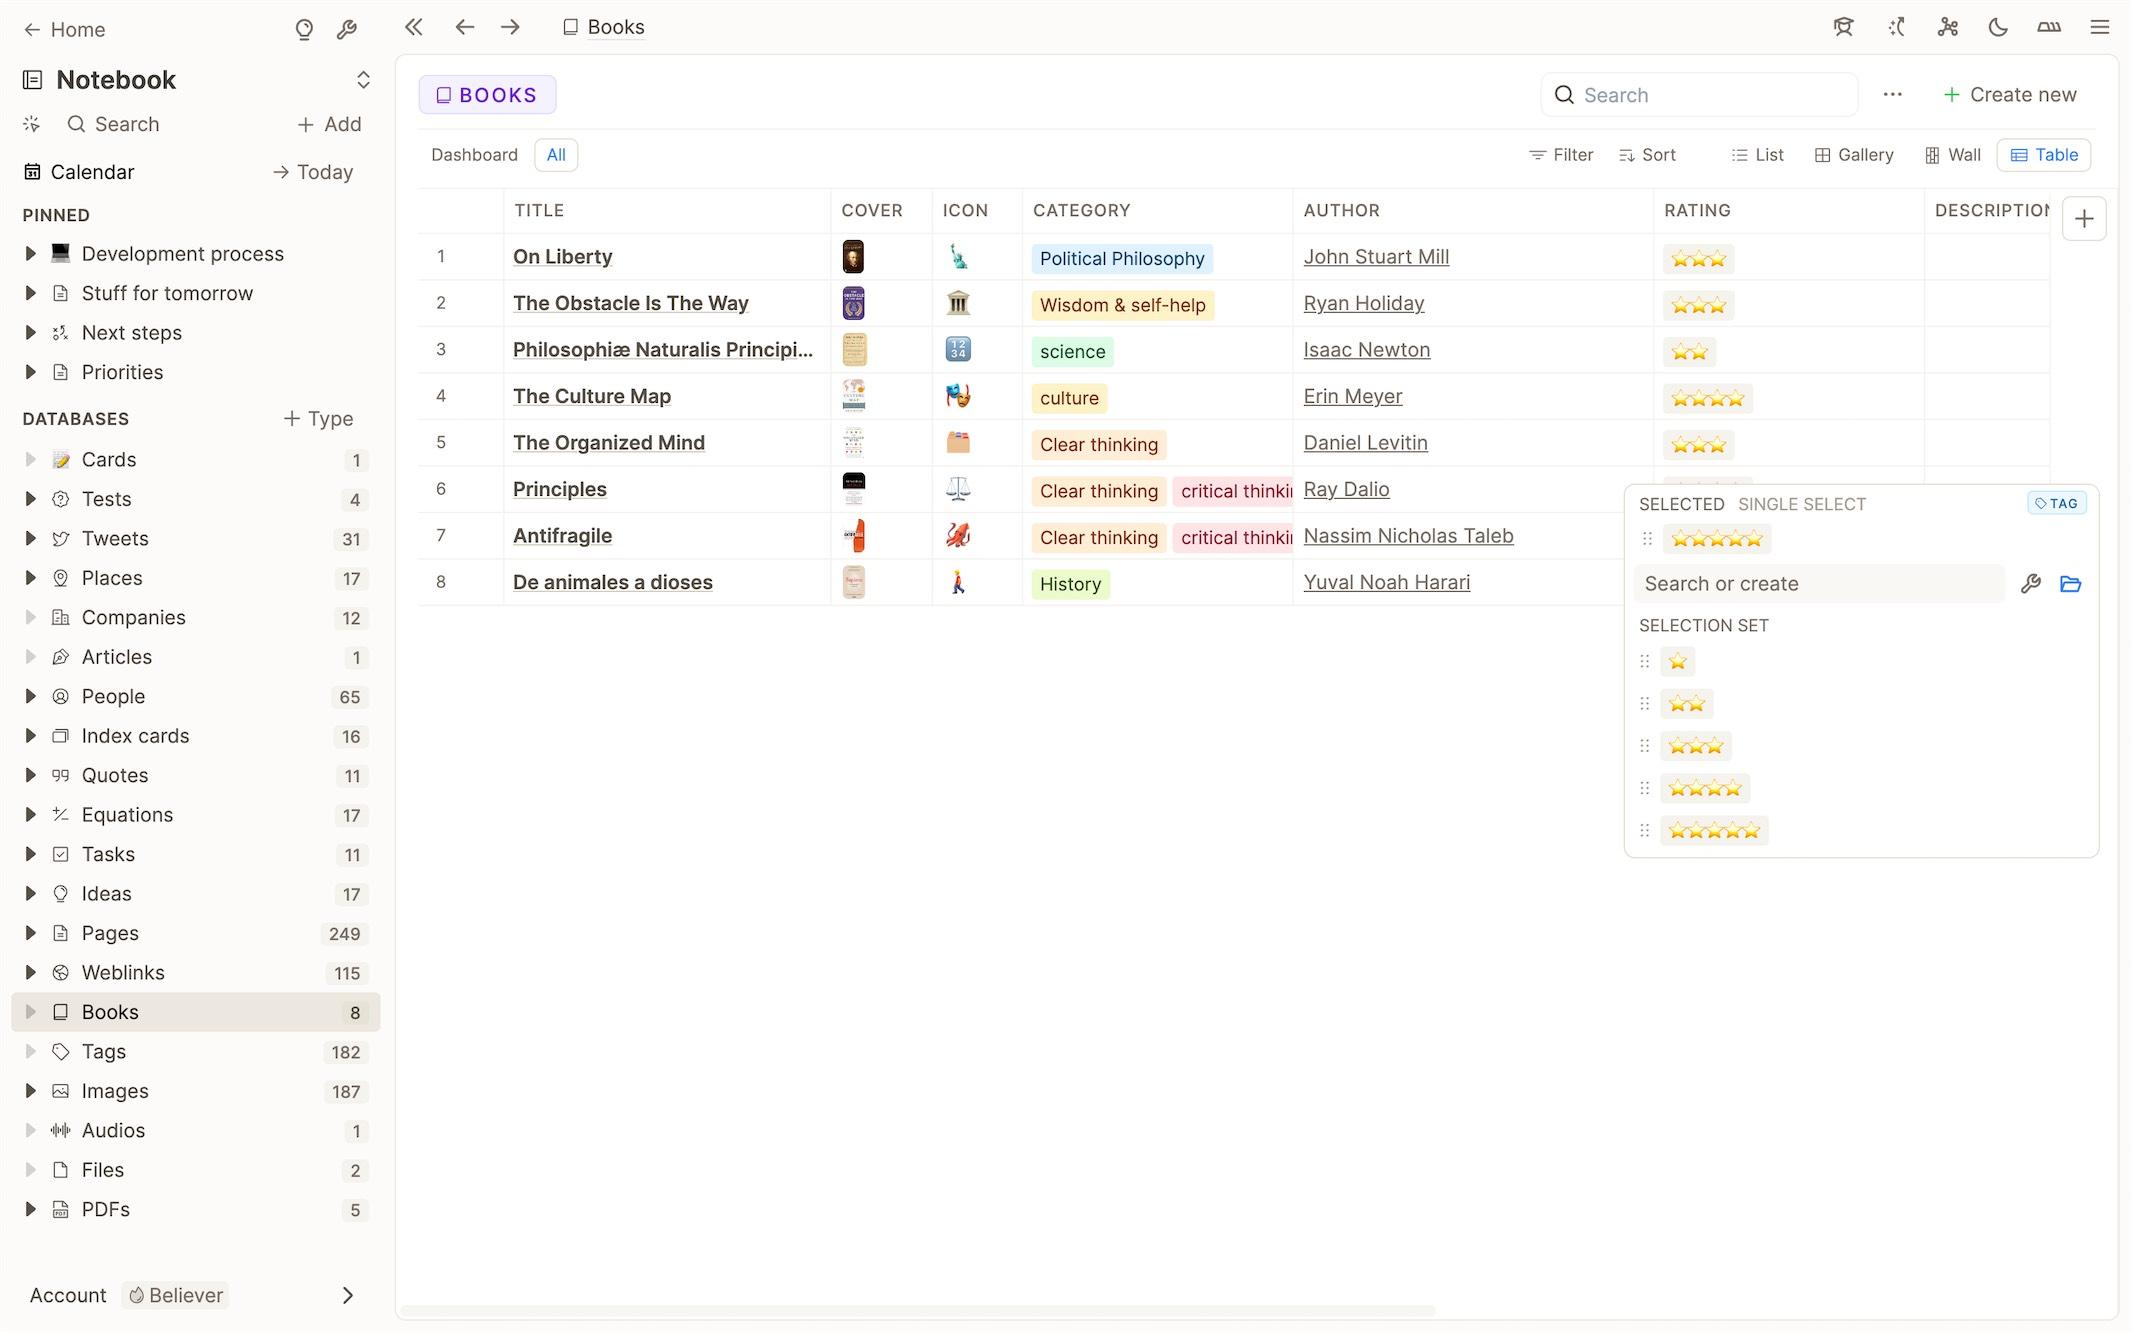Click the Search field above the table
This screenshot has height=1332, width=2132.
(x=1699, y=95)
